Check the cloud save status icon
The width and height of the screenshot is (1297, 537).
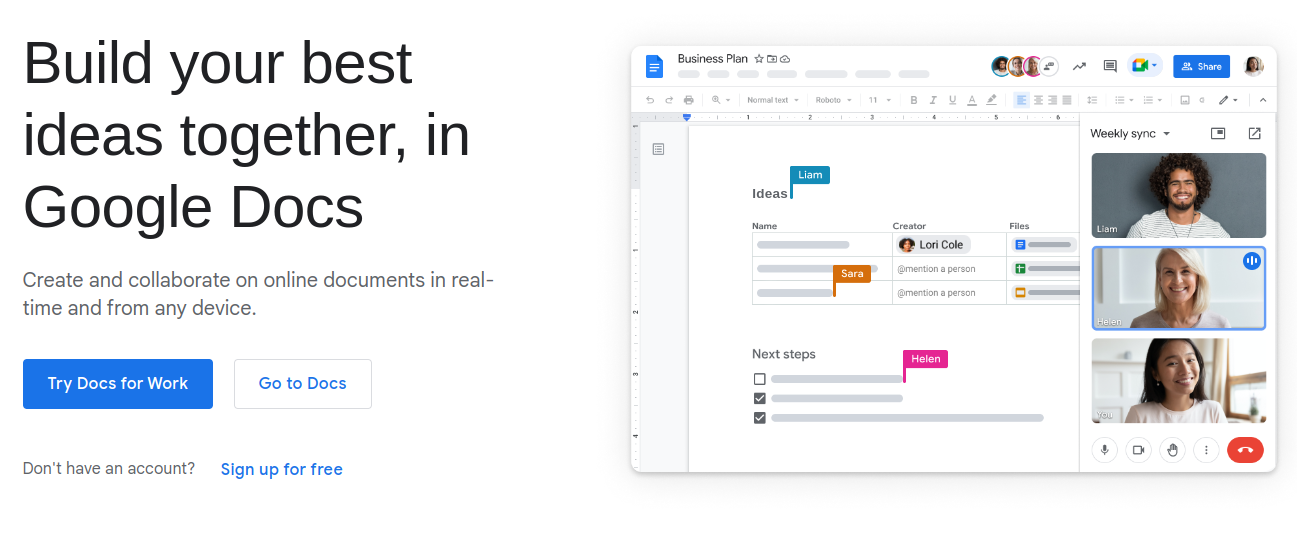pos(785,59)
